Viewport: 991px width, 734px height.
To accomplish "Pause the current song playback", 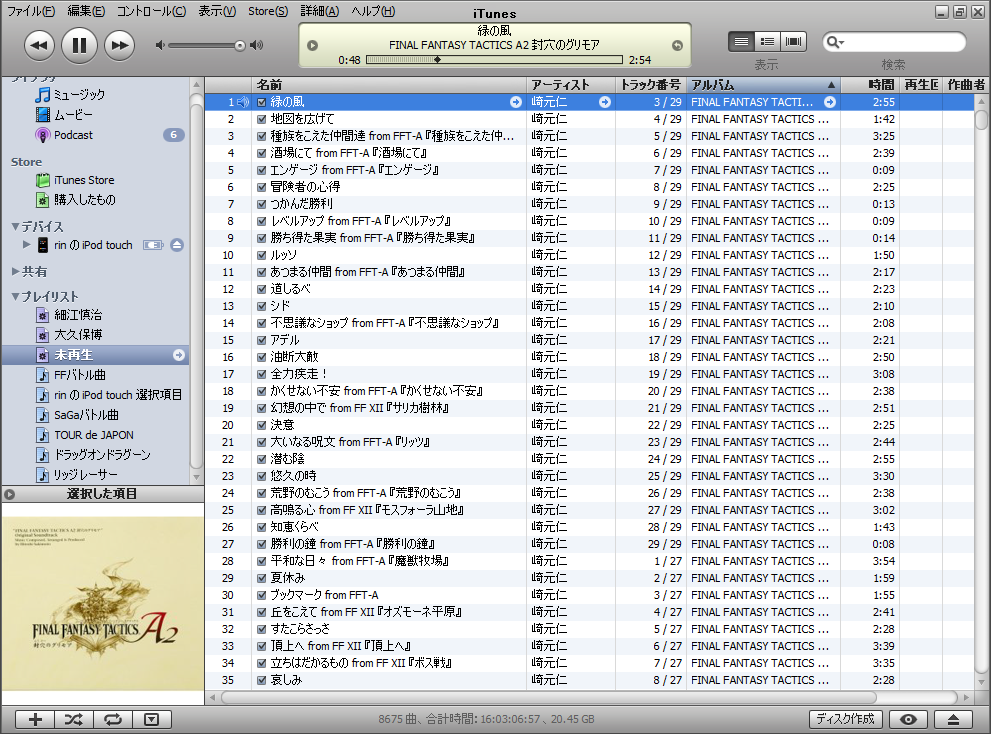I will [79, 46].
